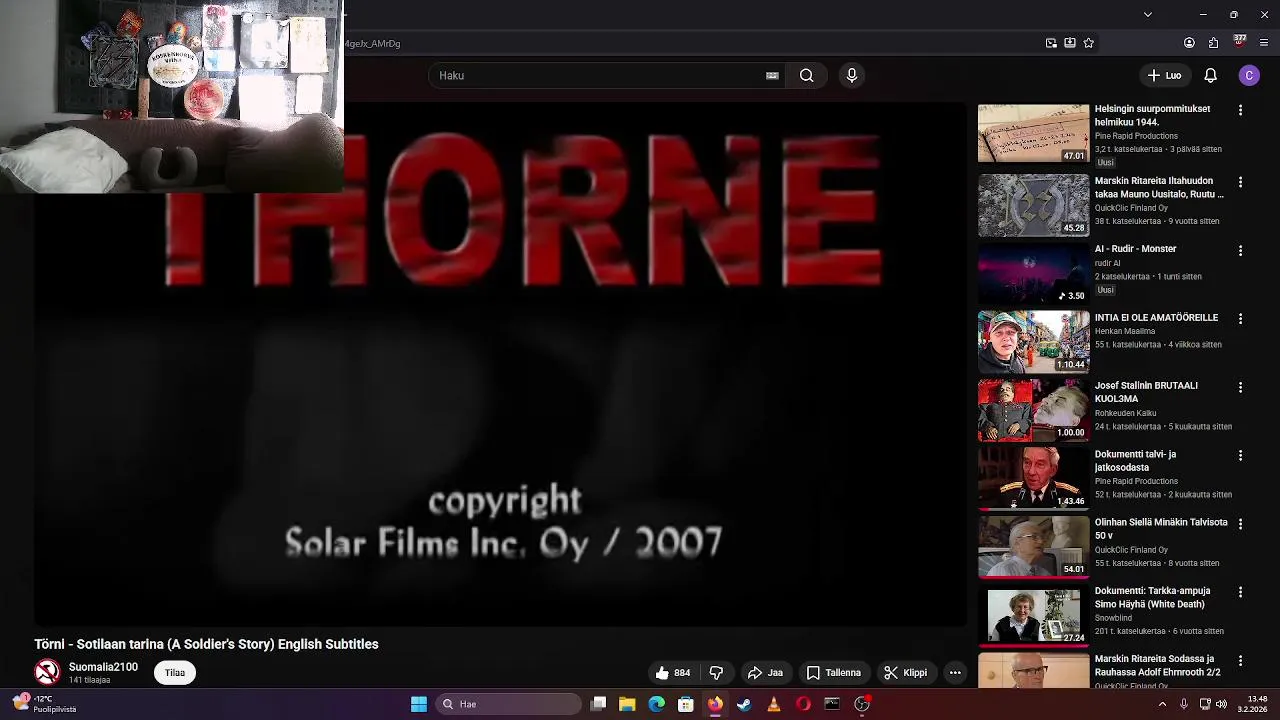Open Pine Rapid Productions channel under Helsingin video
This screenshot has height=720, width=1280.
[1136, 136]
